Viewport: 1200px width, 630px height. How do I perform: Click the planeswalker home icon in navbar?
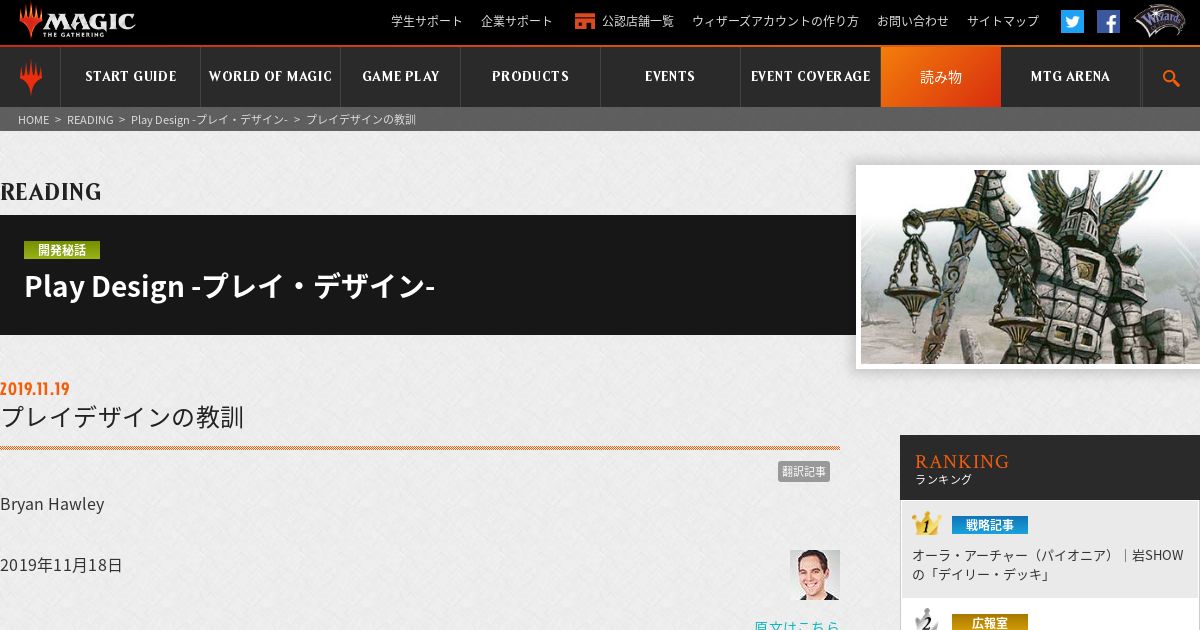click(31, 77)
